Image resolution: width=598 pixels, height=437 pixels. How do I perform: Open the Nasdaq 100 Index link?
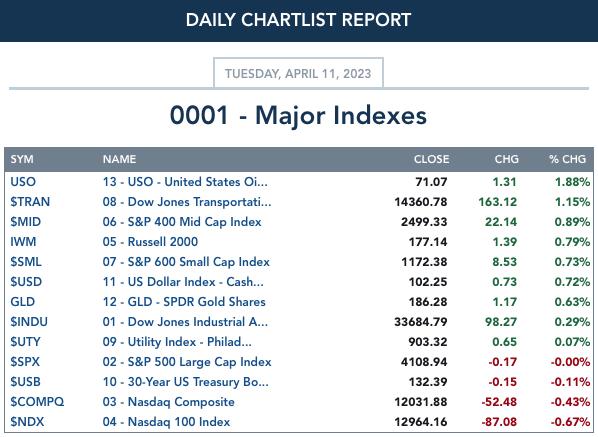pos(166,422)
